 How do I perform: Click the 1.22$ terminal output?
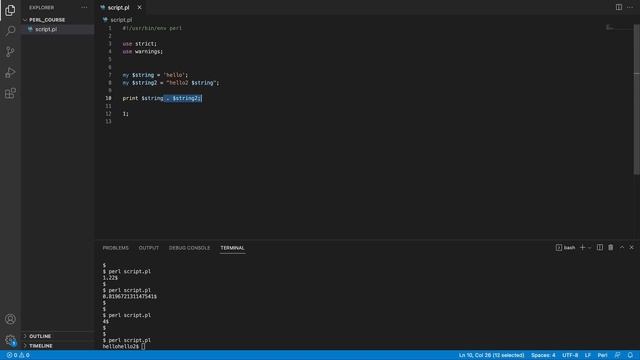coord(110,278)
